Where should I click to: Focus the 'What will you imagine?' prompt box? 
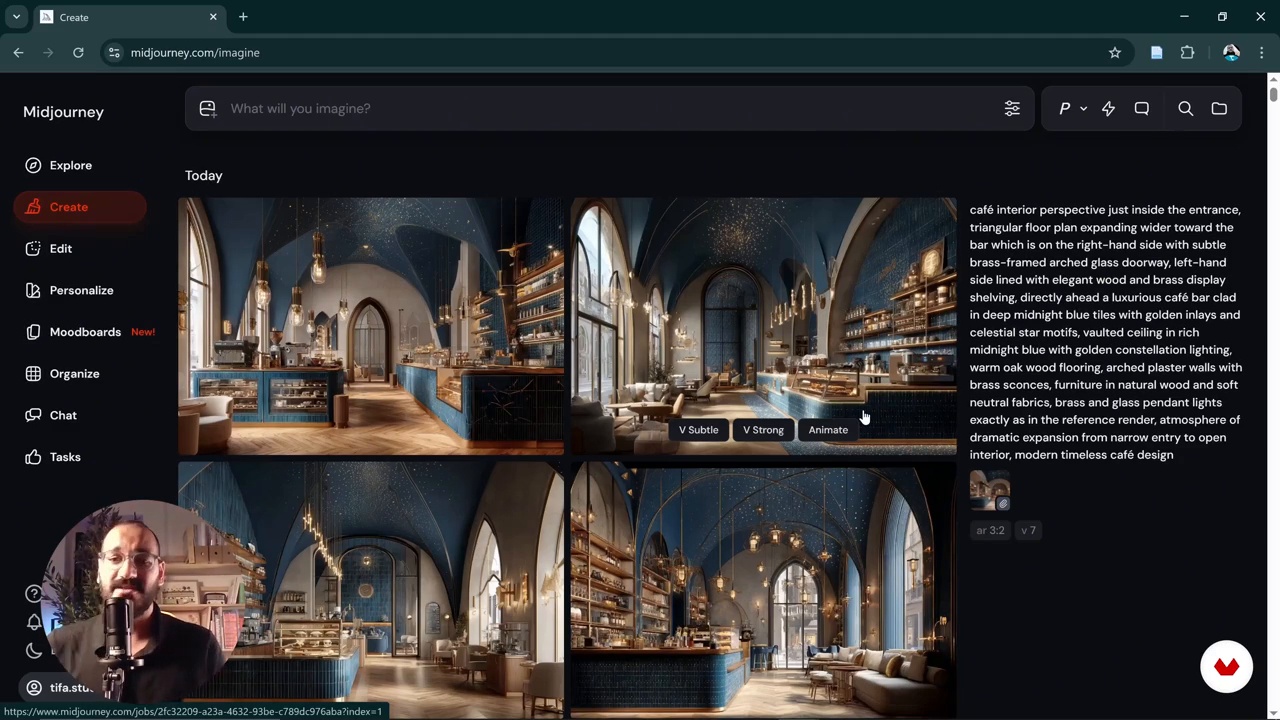pyautogui.click(x=610, y=108)
